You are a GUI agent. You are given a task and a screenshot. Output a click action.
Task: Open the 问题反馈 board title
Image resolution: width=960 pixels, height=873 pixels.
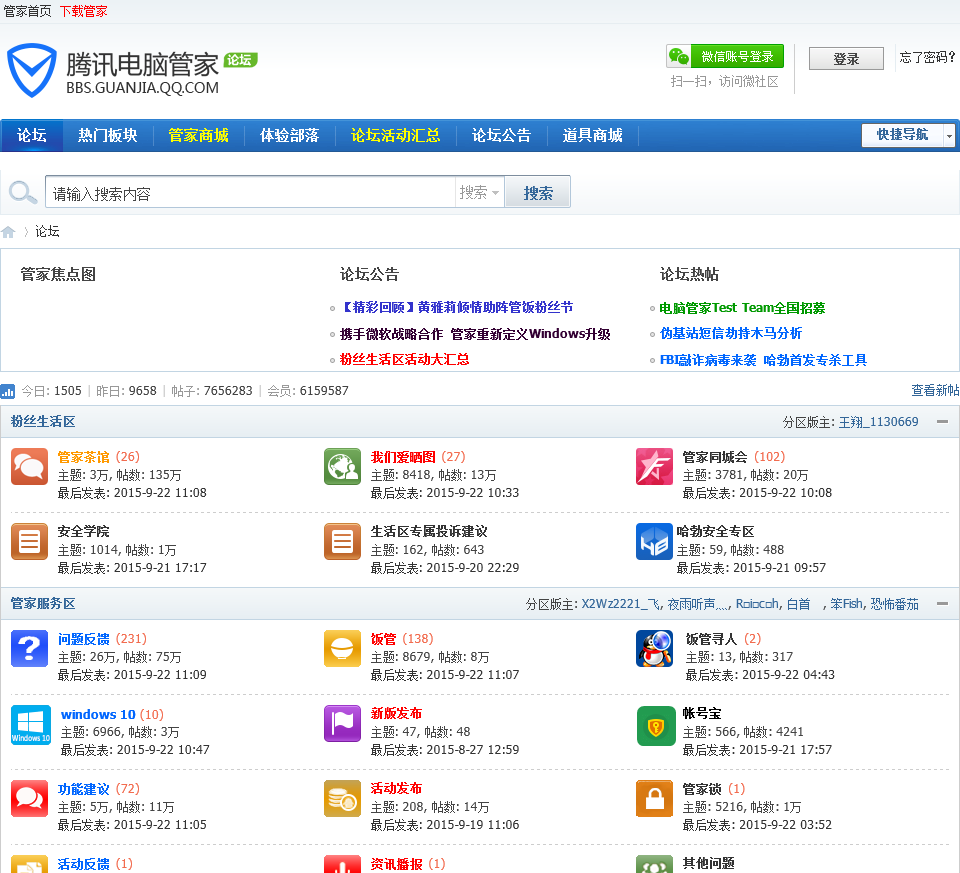83,639
